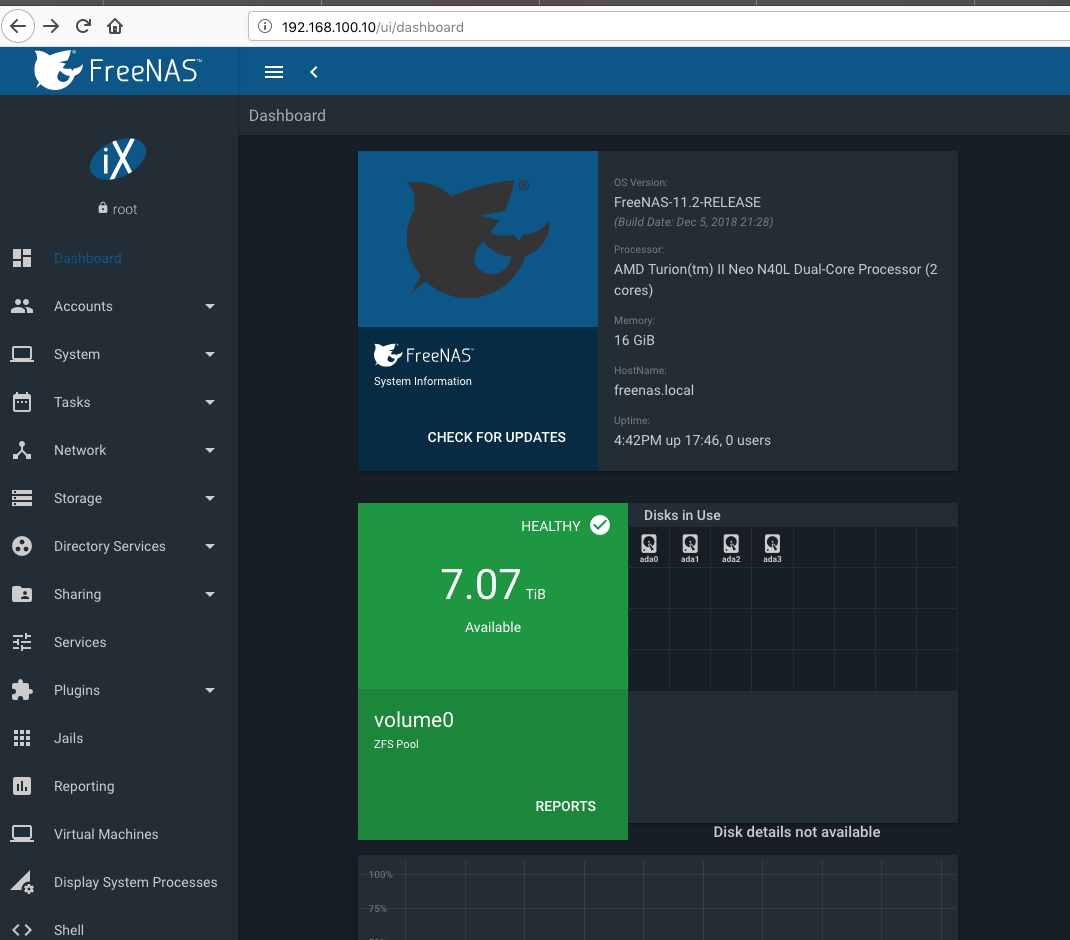1070x940 pixels.
Task: Click the FreeNAS-11.2-RELEASE version text
Action: coord(687,202)
